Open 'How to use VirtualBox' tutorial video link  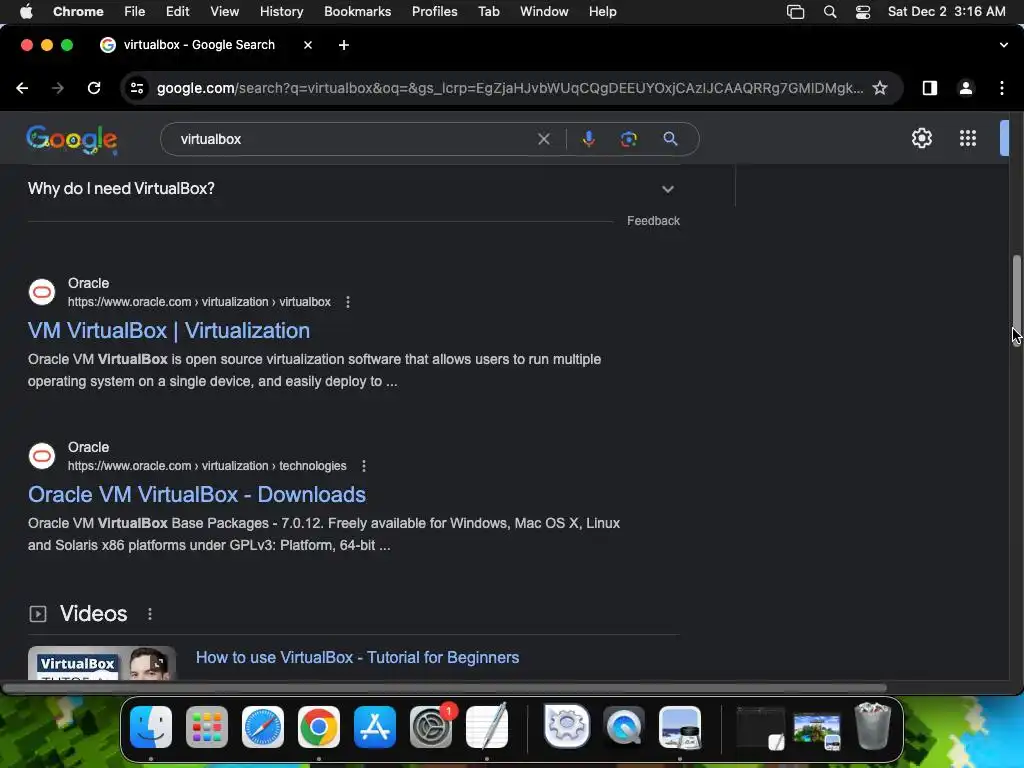tap(357, 658)
